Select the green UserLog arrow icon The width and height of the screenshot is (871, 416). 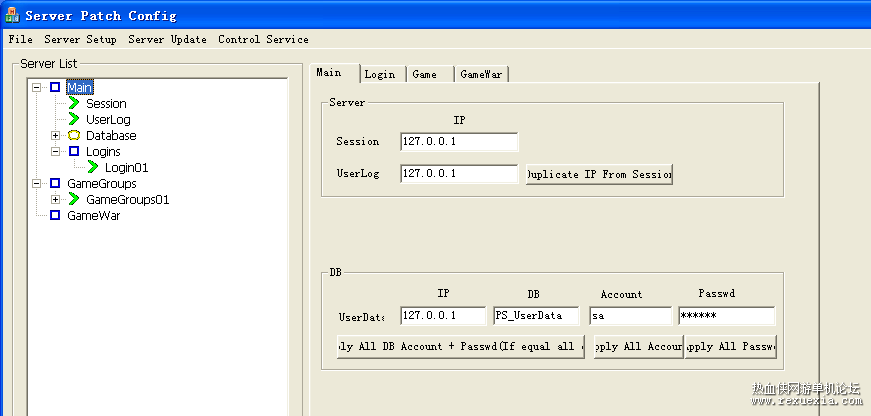[x=74, y=119]
